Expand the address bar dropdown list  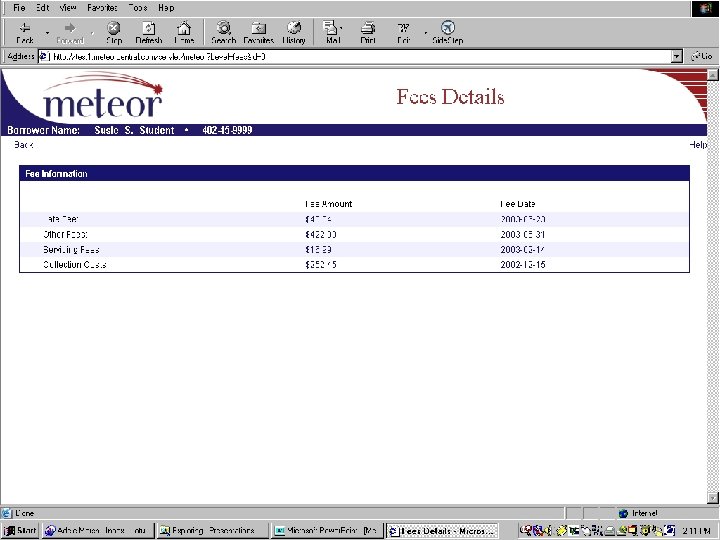pyautogui.click(x=676, y=56)
